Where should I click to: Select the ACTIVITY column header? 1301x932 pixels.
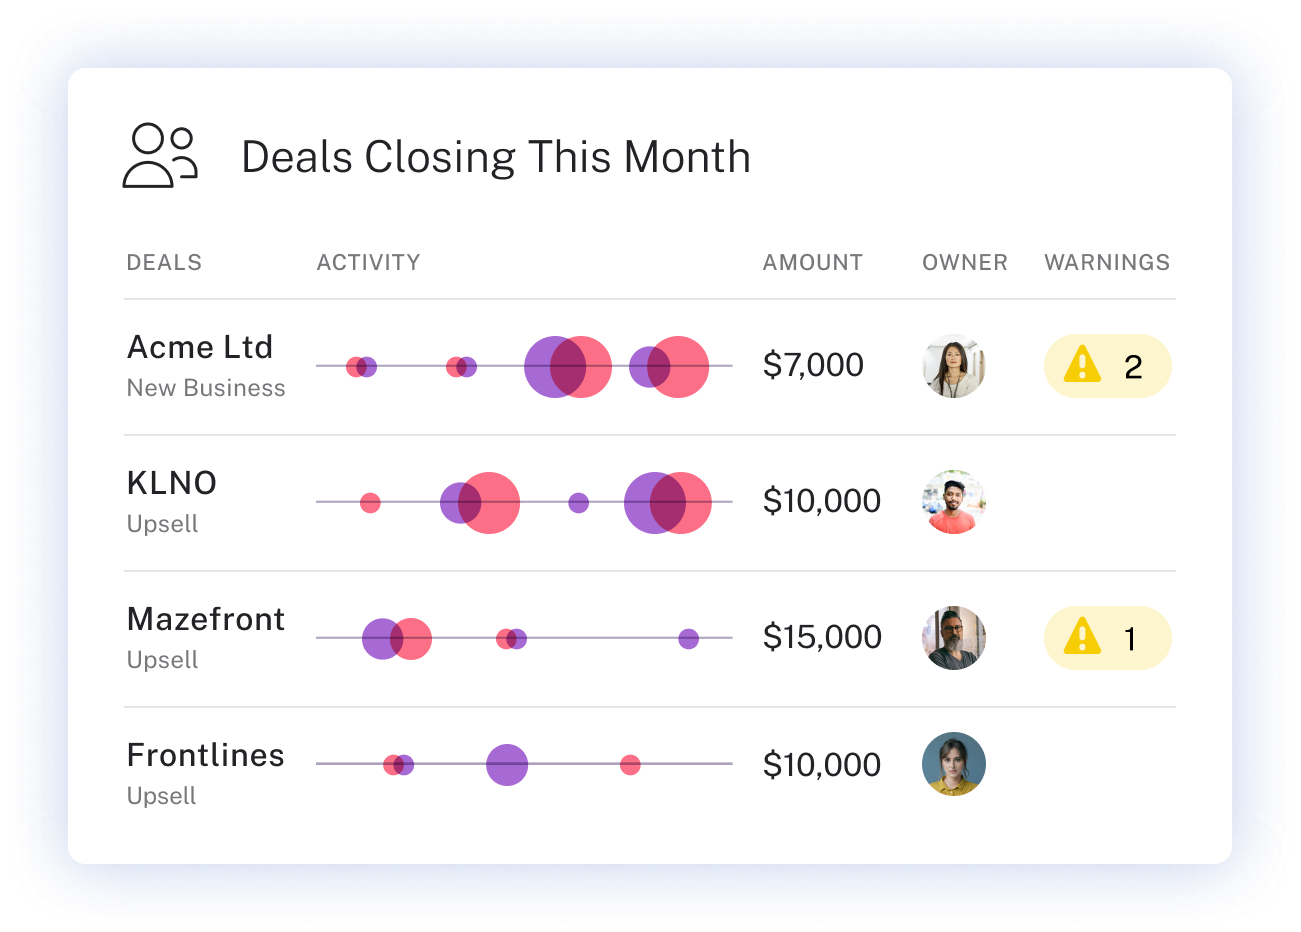coord(369,262)
